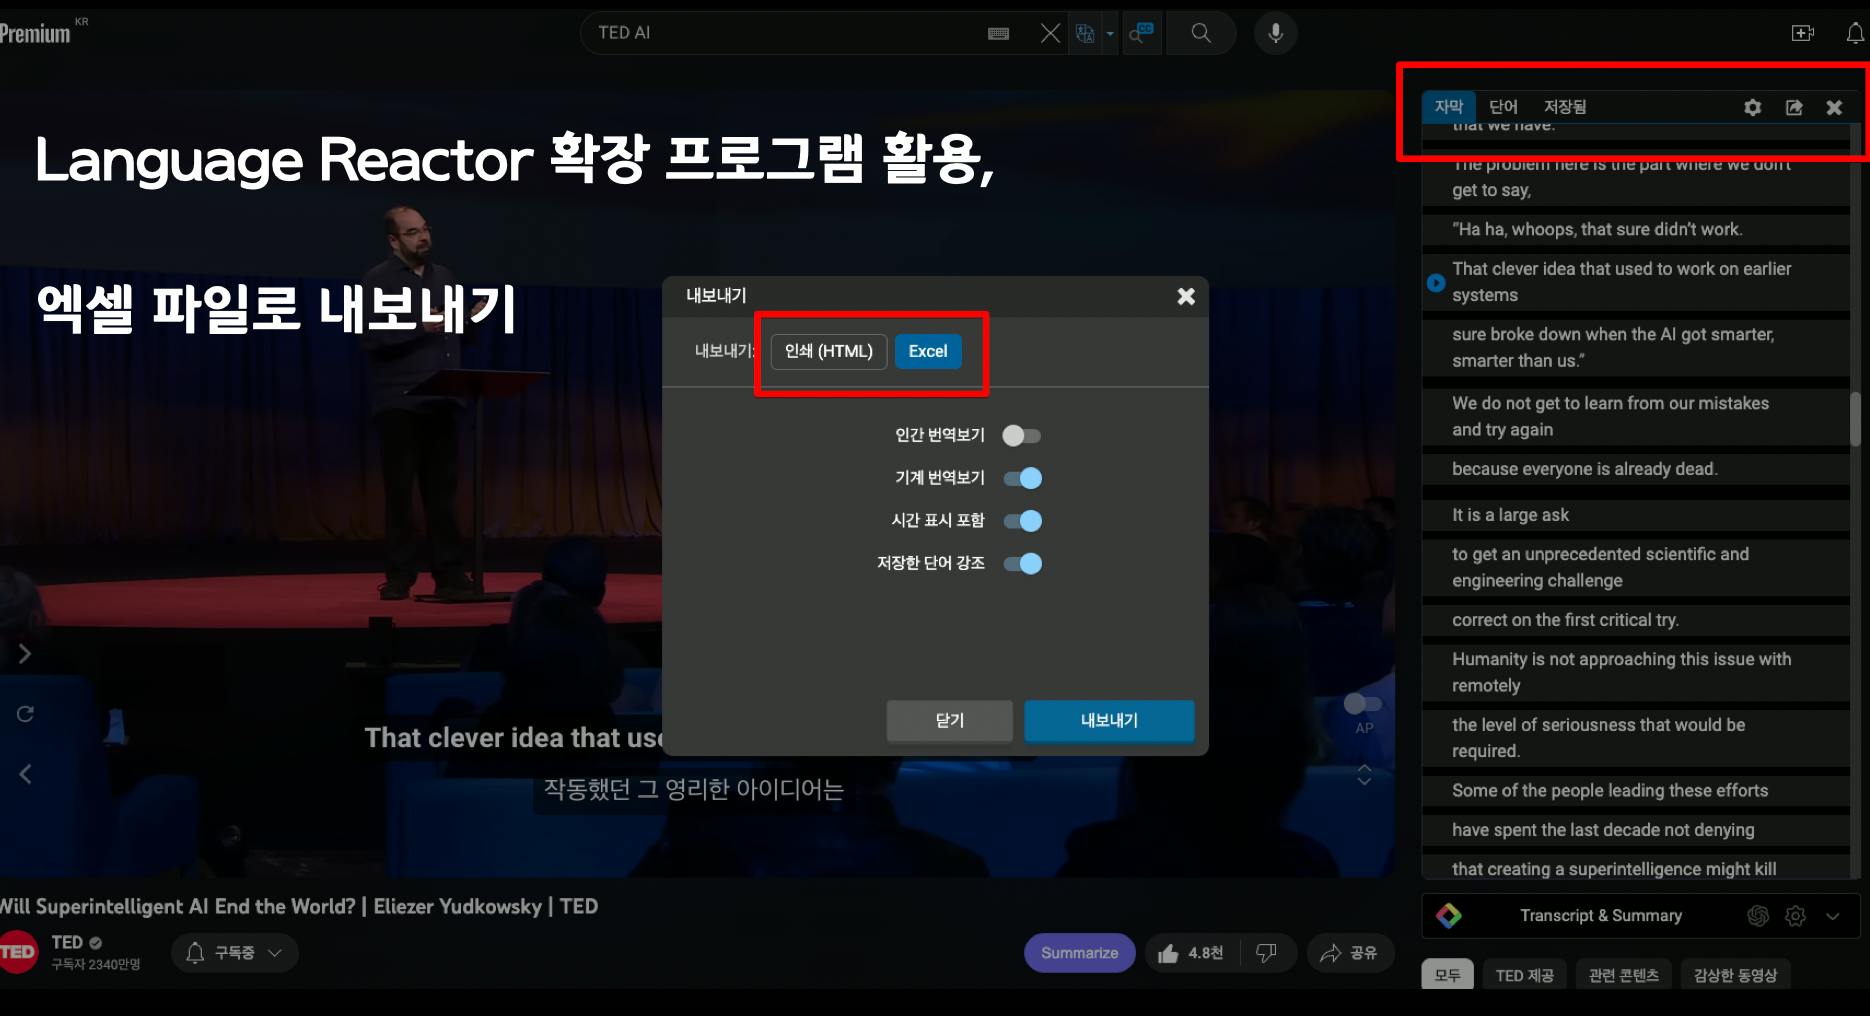Click the TED AI search input field

(780, 33)
